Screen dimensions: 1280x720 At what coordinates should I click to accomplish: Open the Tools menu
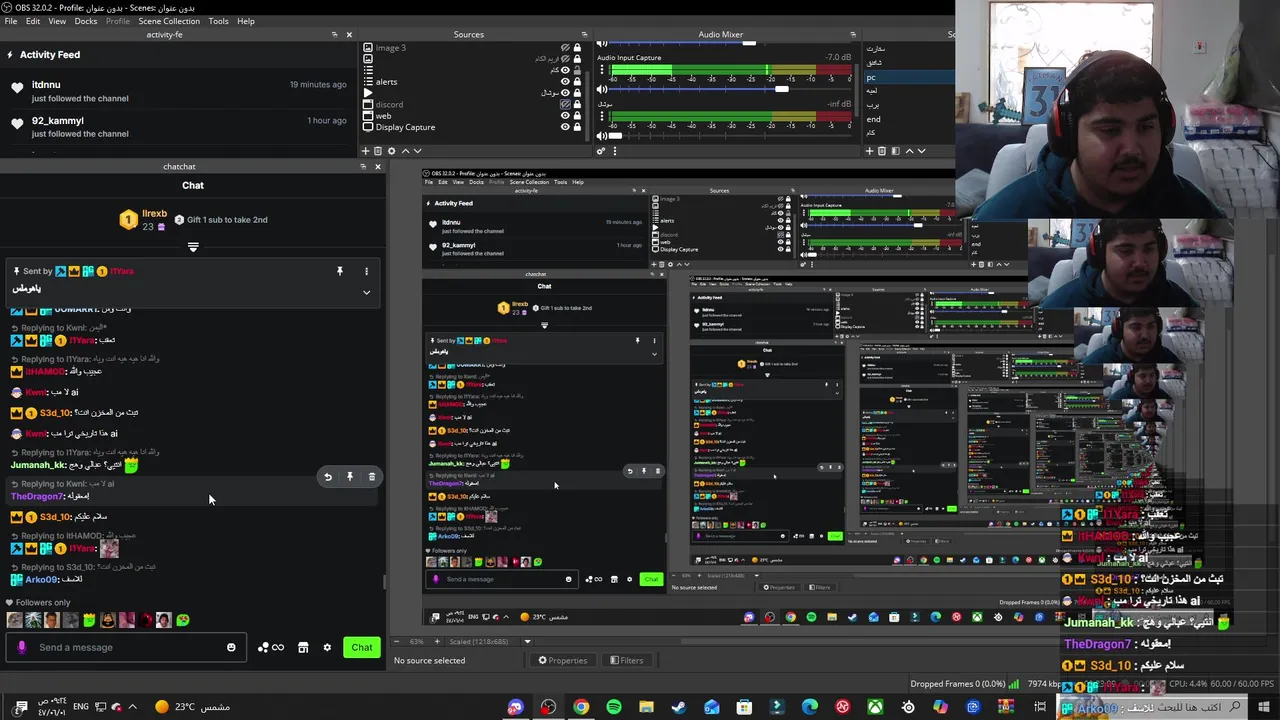pyautogui.click(x=218, y=21)
